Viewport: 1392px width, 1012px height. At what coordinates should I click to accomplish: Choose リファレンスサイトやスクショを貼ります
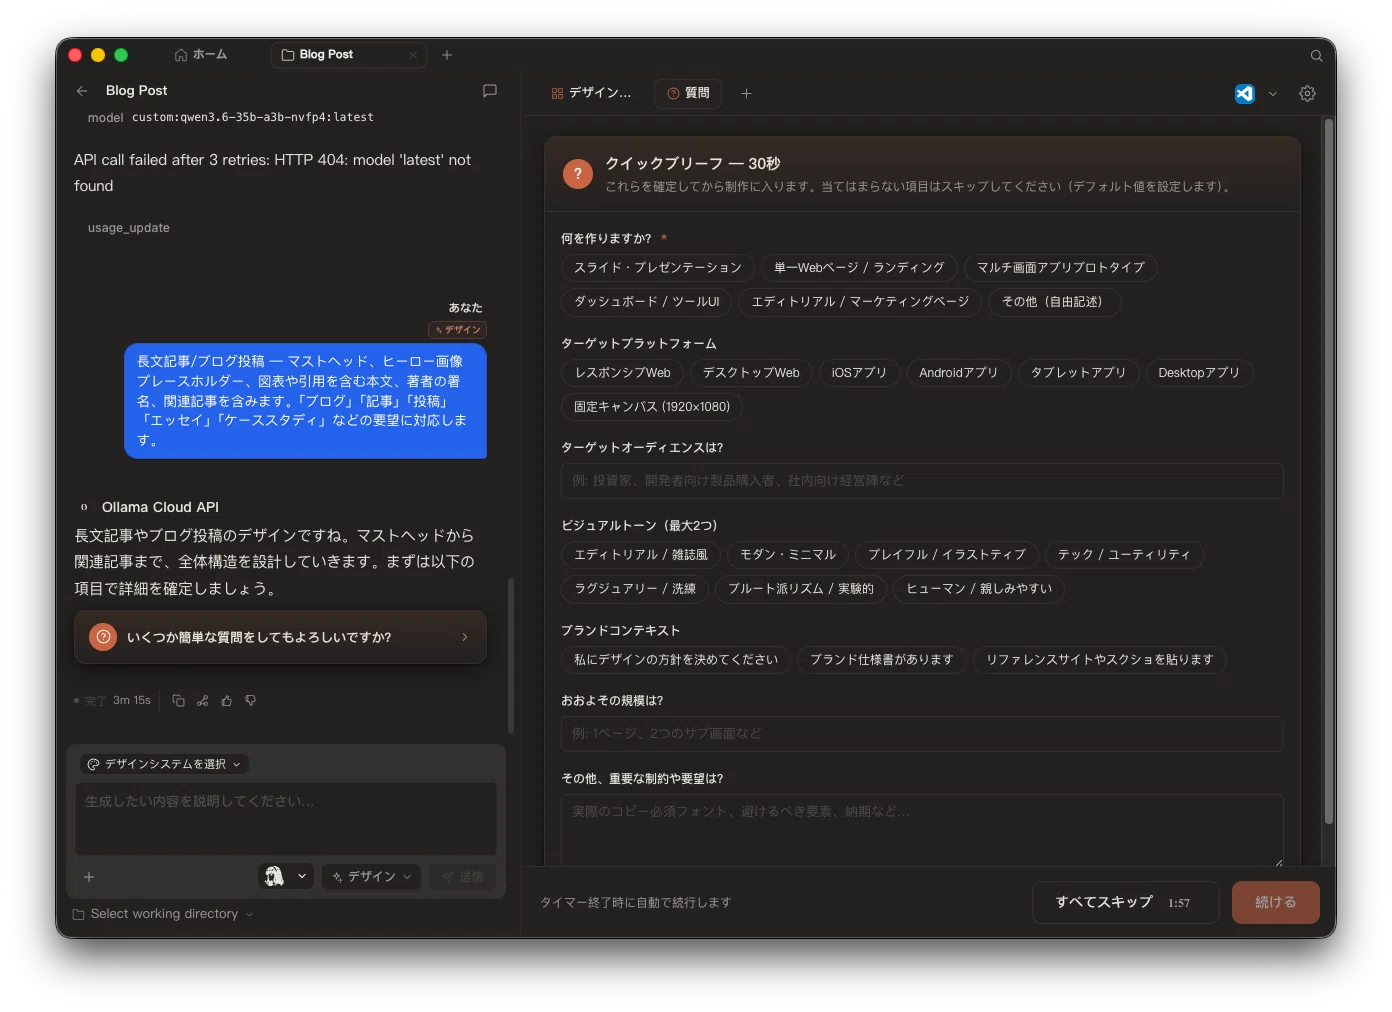(1100, 660)
